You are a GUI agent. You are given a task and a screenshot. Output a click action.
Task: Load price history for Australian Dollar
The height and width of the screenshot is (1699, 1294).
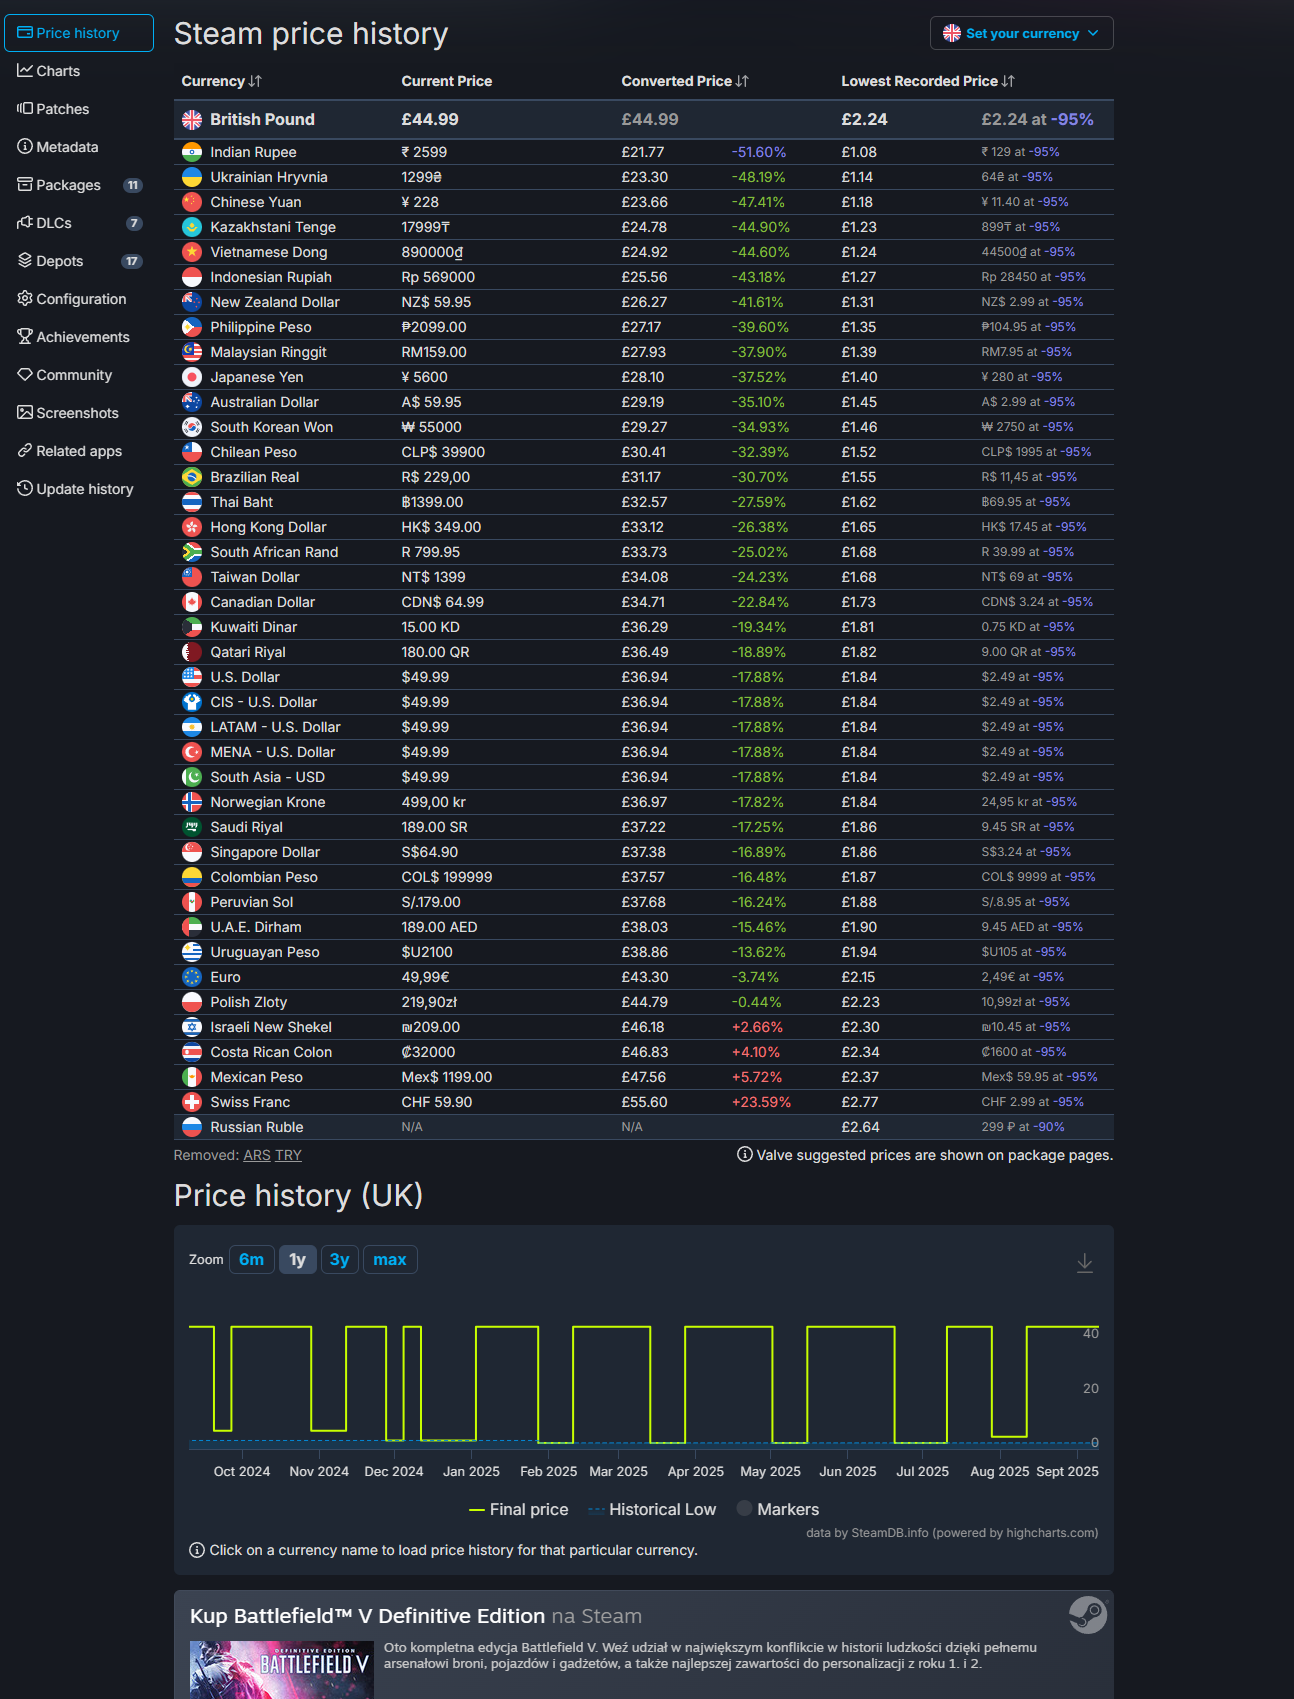pos(264,402)
